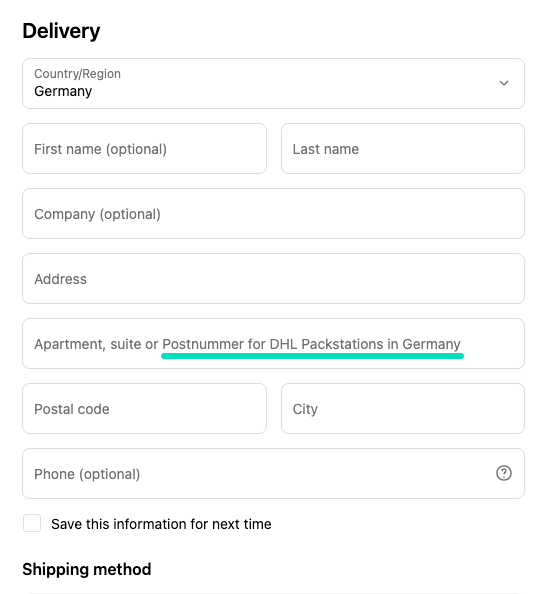Screen dimensions: 549x594
Task: Click the Shipping method heading
Action: pyautogui.click(x=87, y=569)
